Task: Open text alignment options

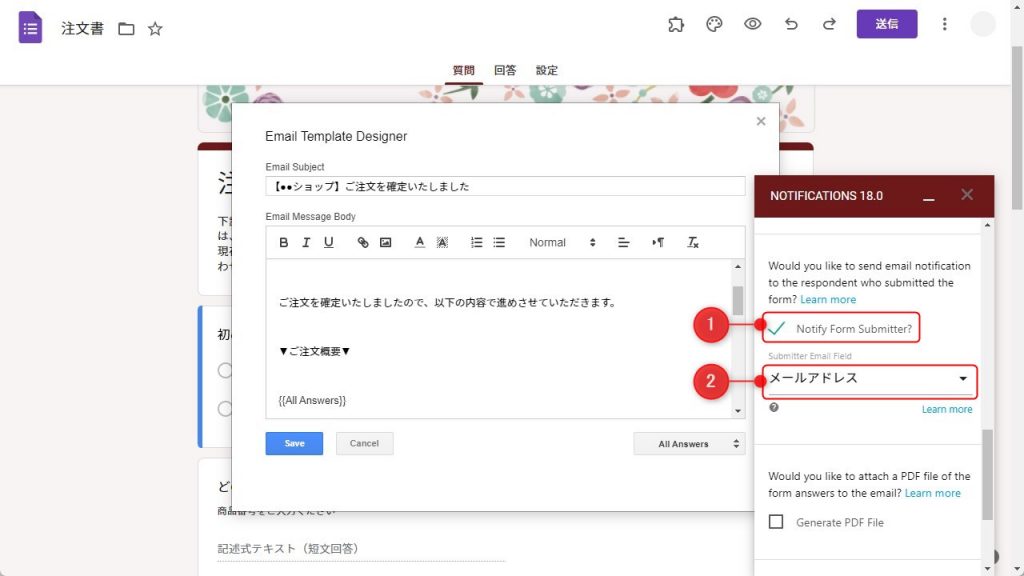Action: (x=624, y=242)
